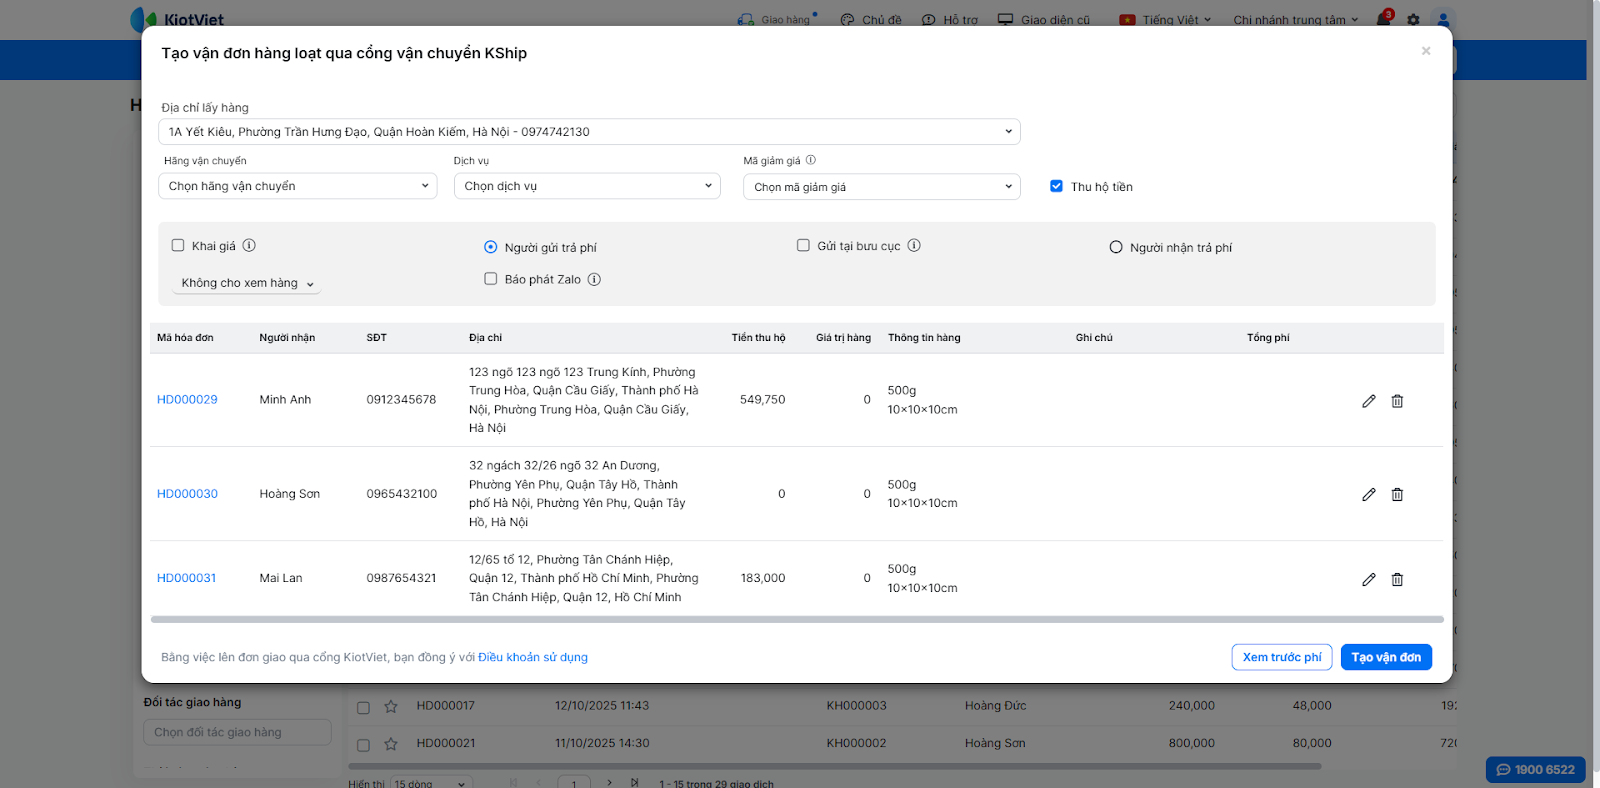The image size is (1600, 788).
Task: Click info icon for Gửi tại bưu cục
Action: point(914,246)
